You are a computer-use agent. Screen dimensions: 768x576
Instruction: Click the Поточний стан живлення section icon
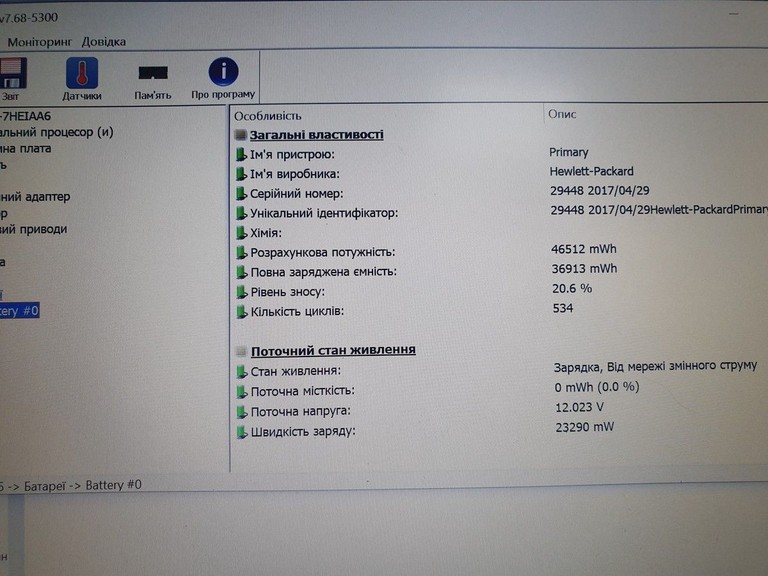coord(241,351)
